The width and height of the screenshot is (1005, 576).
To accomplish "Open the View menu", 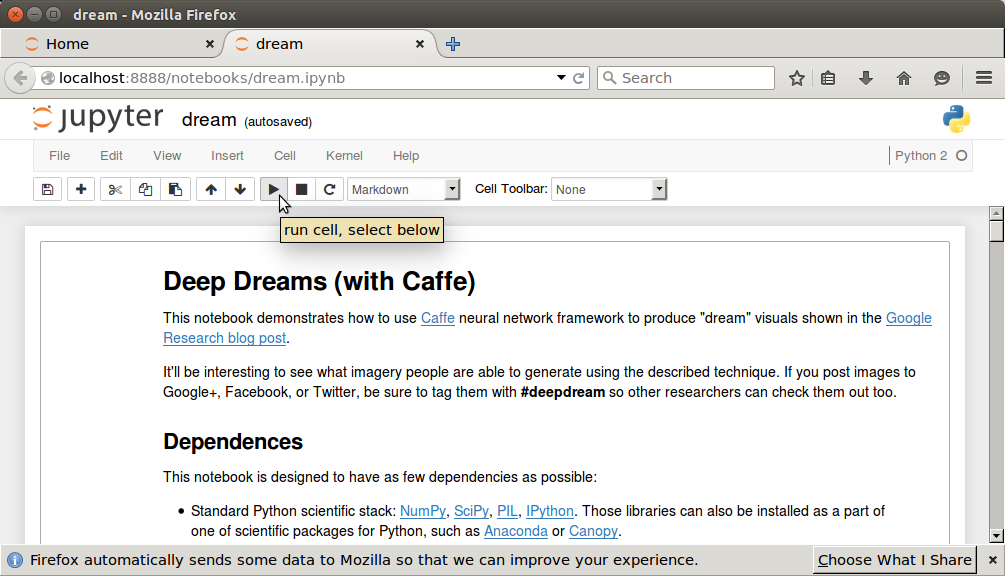I will [x=167, y=156].
